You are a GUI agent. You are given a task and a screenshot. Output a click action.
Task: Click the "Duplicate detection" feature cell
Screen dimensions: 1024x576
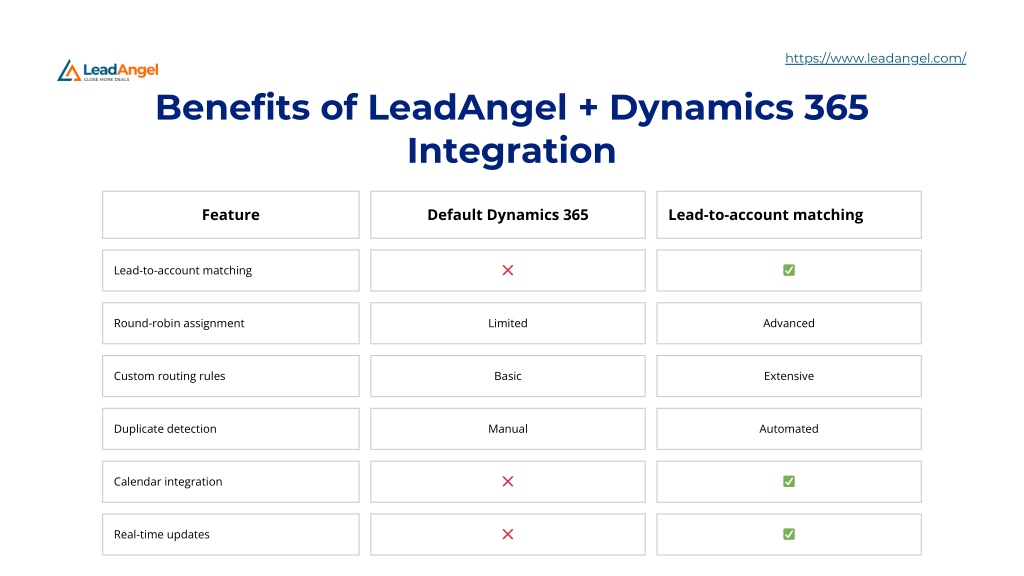(x=231, y=429)
